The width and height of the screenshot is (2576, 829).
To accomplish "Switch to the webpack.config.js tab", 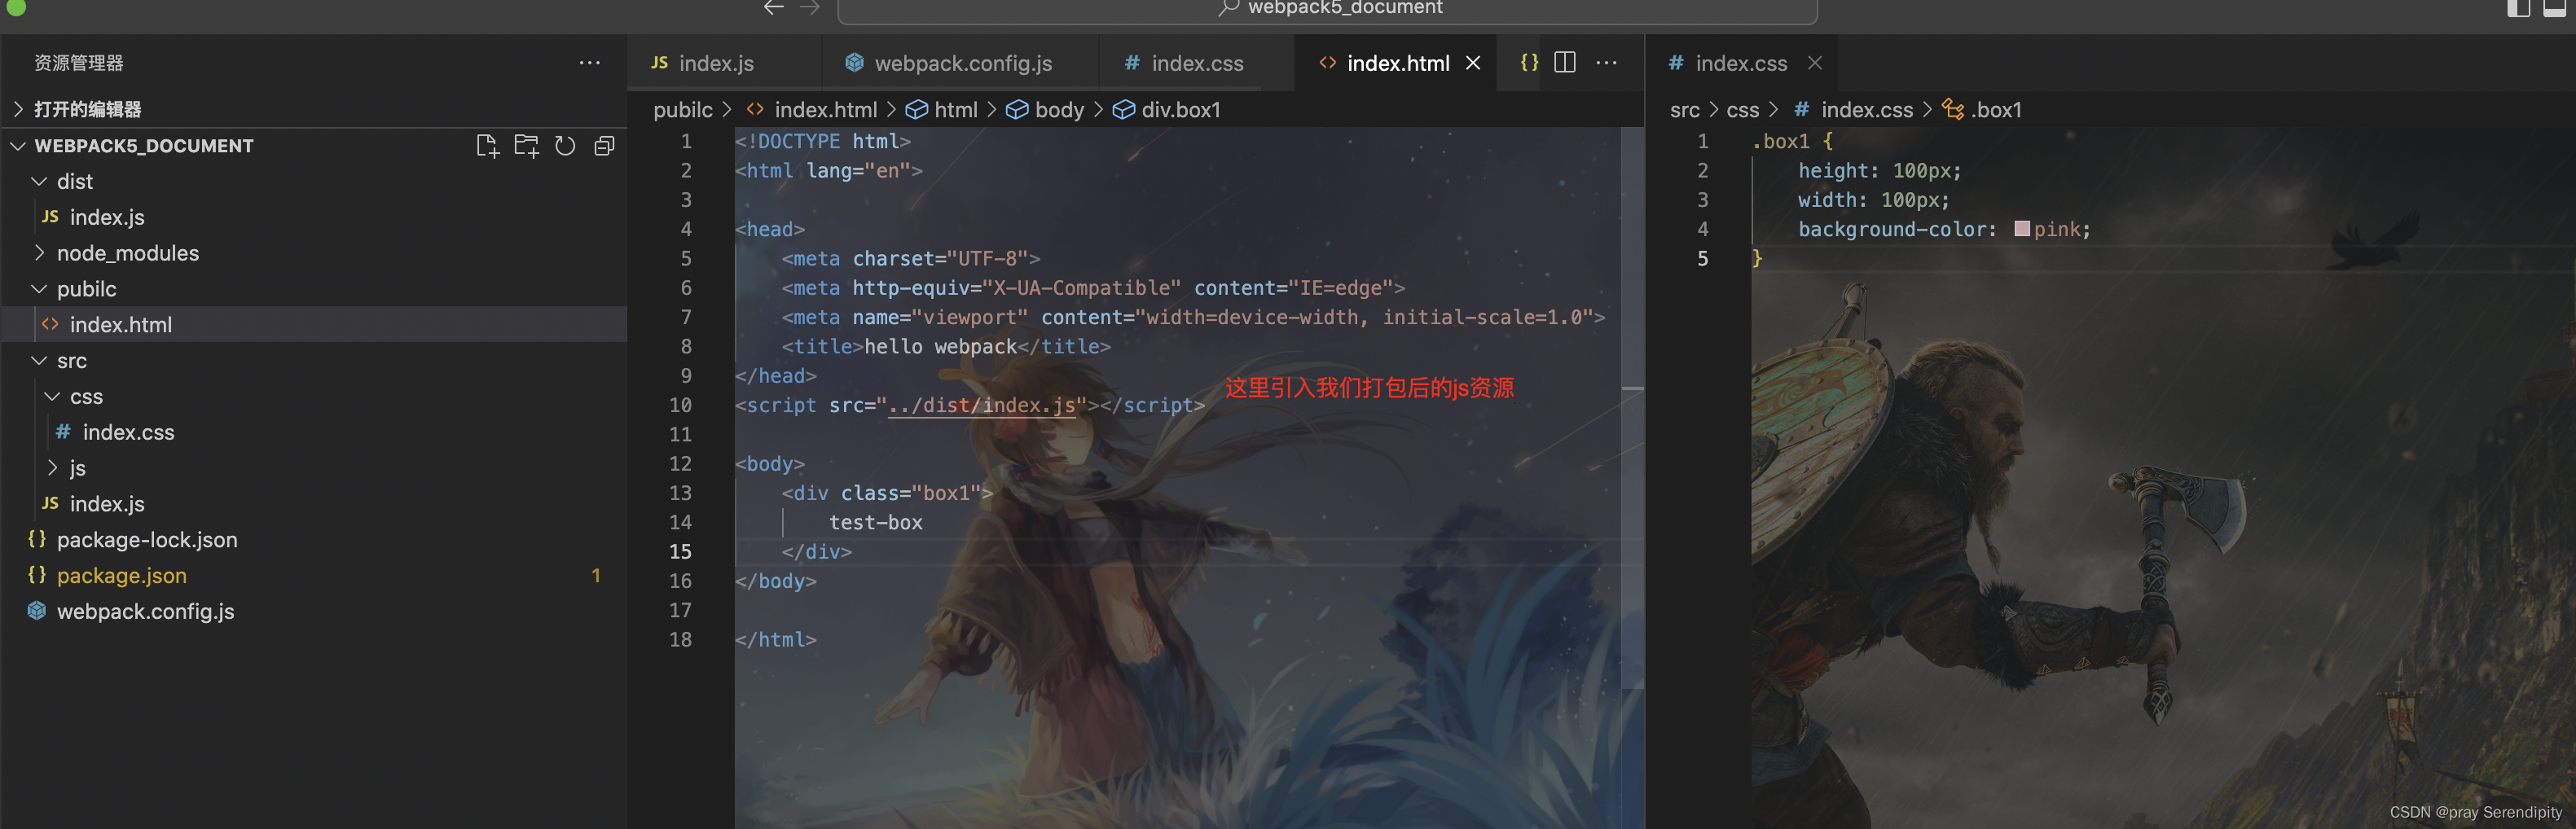I will coord(959,63).
